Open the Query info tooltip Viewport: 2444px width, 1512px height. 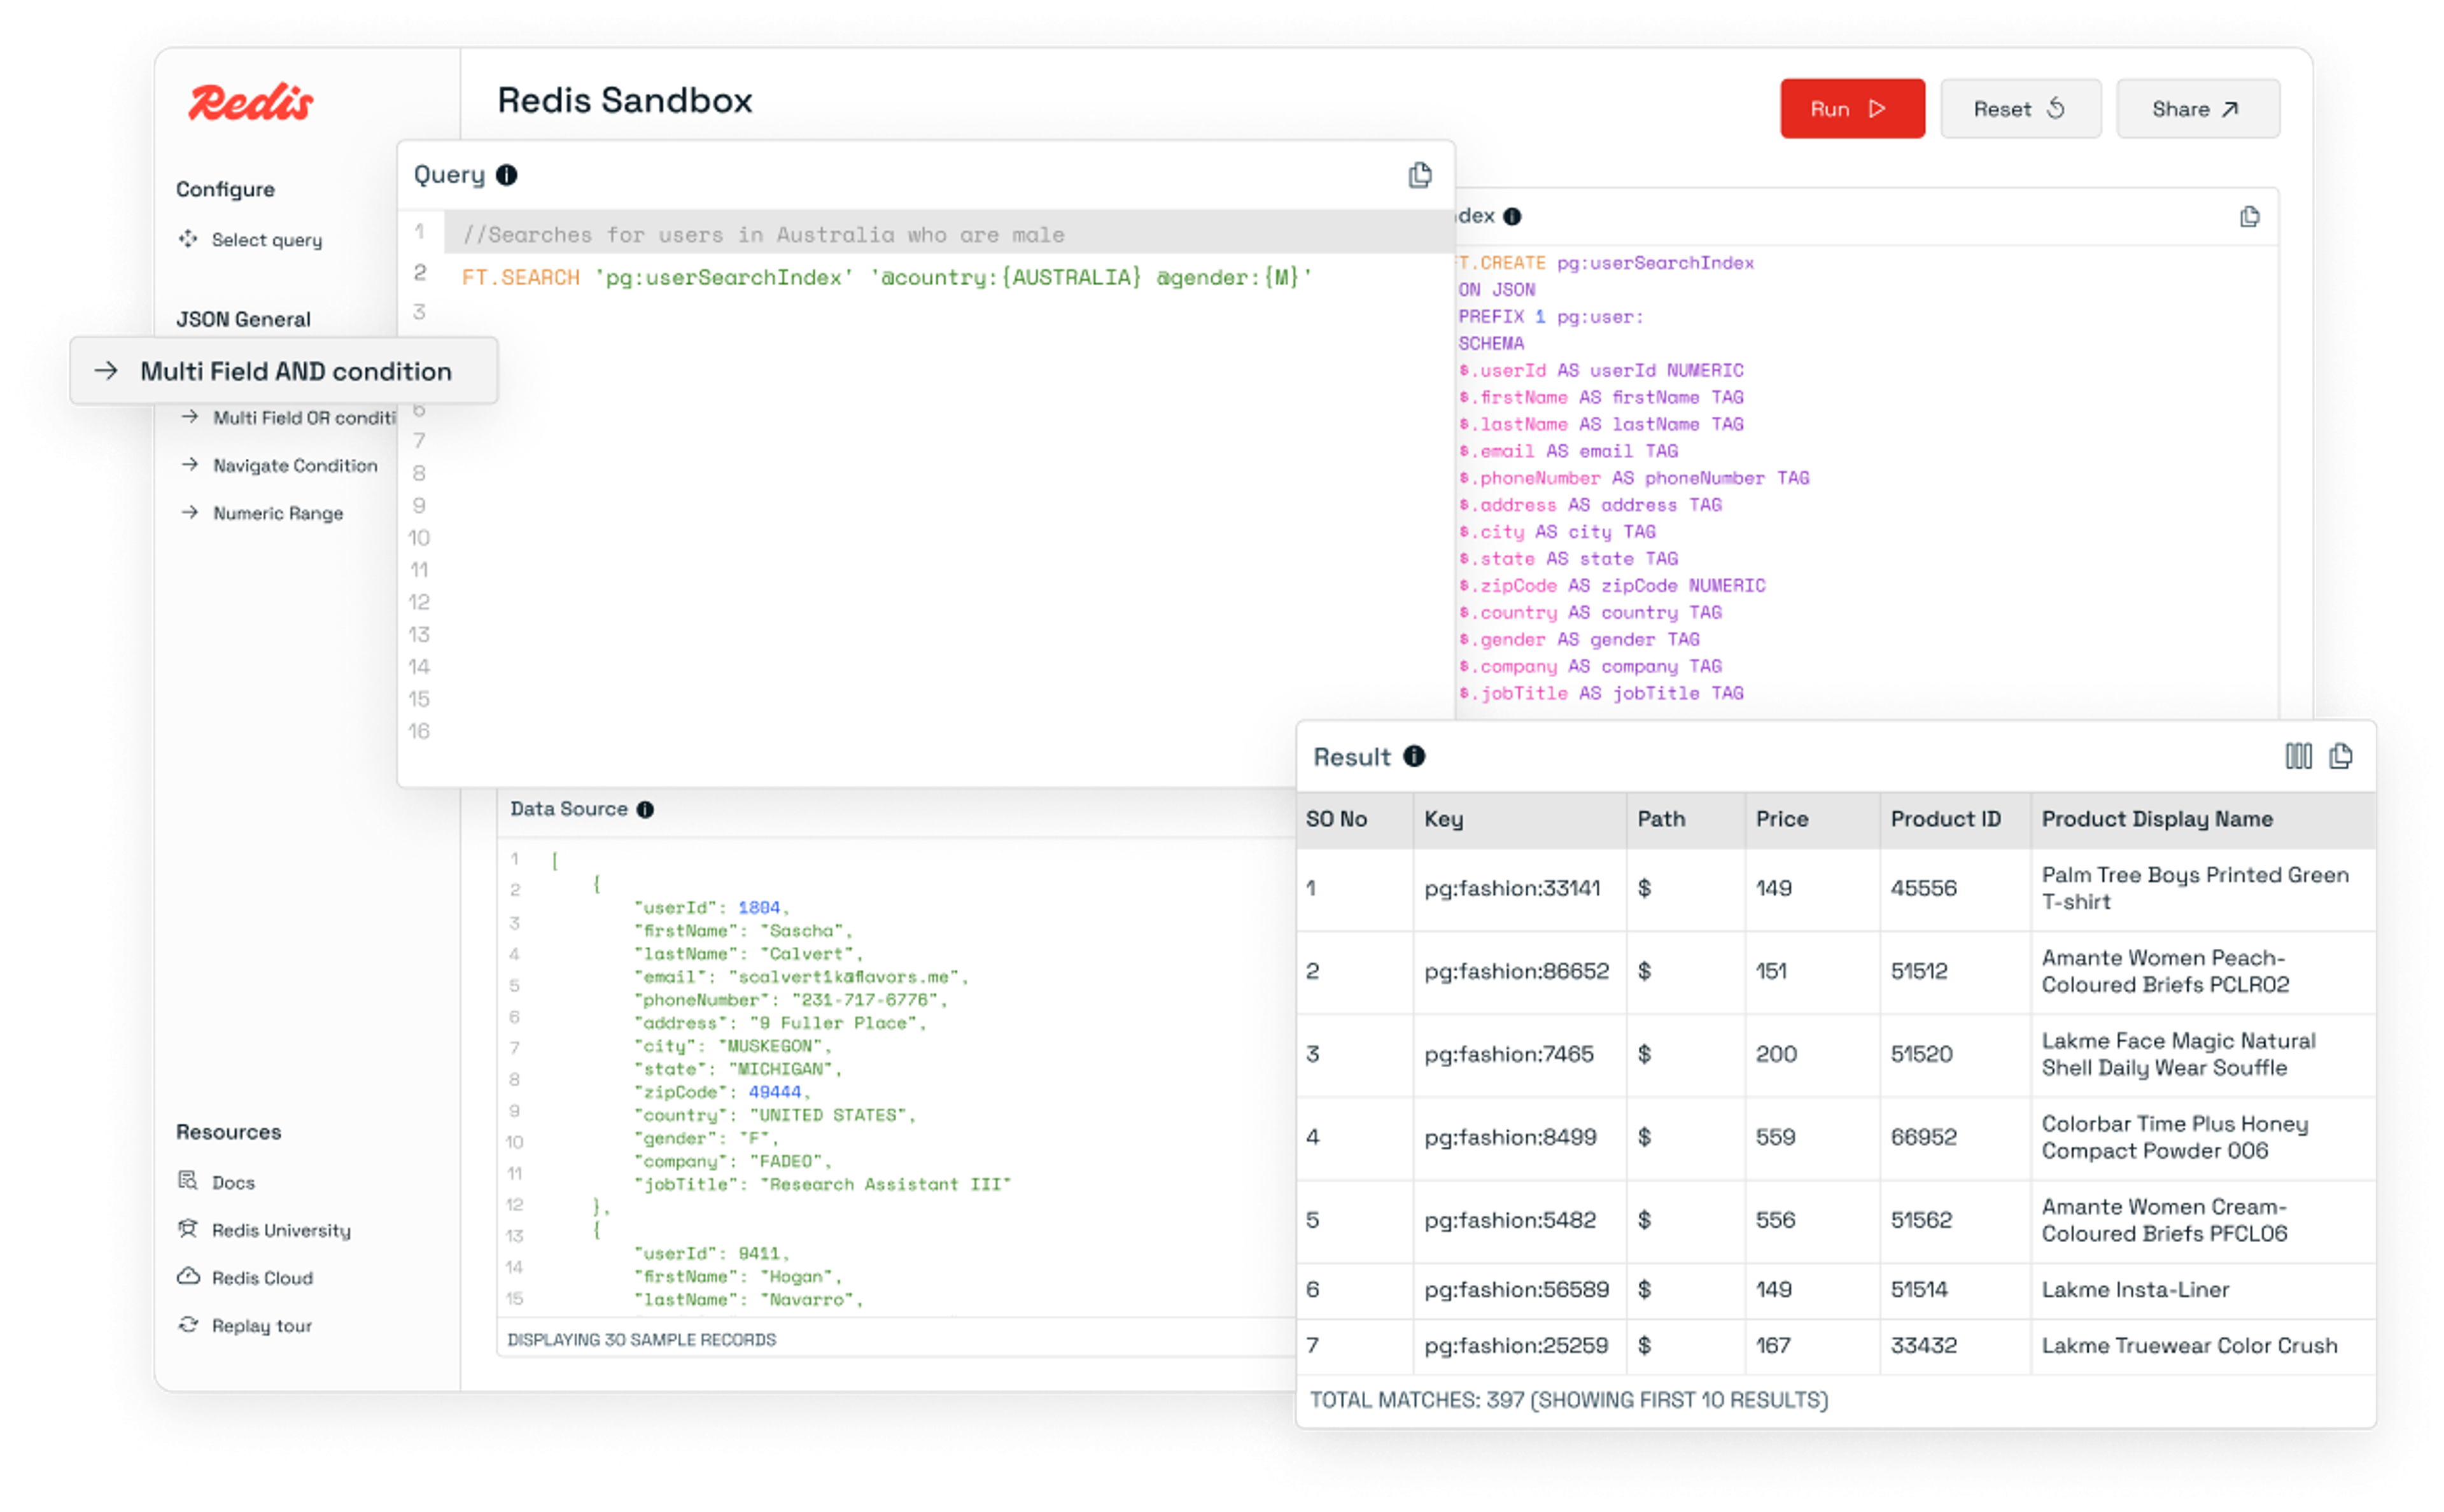coord(508,174)
